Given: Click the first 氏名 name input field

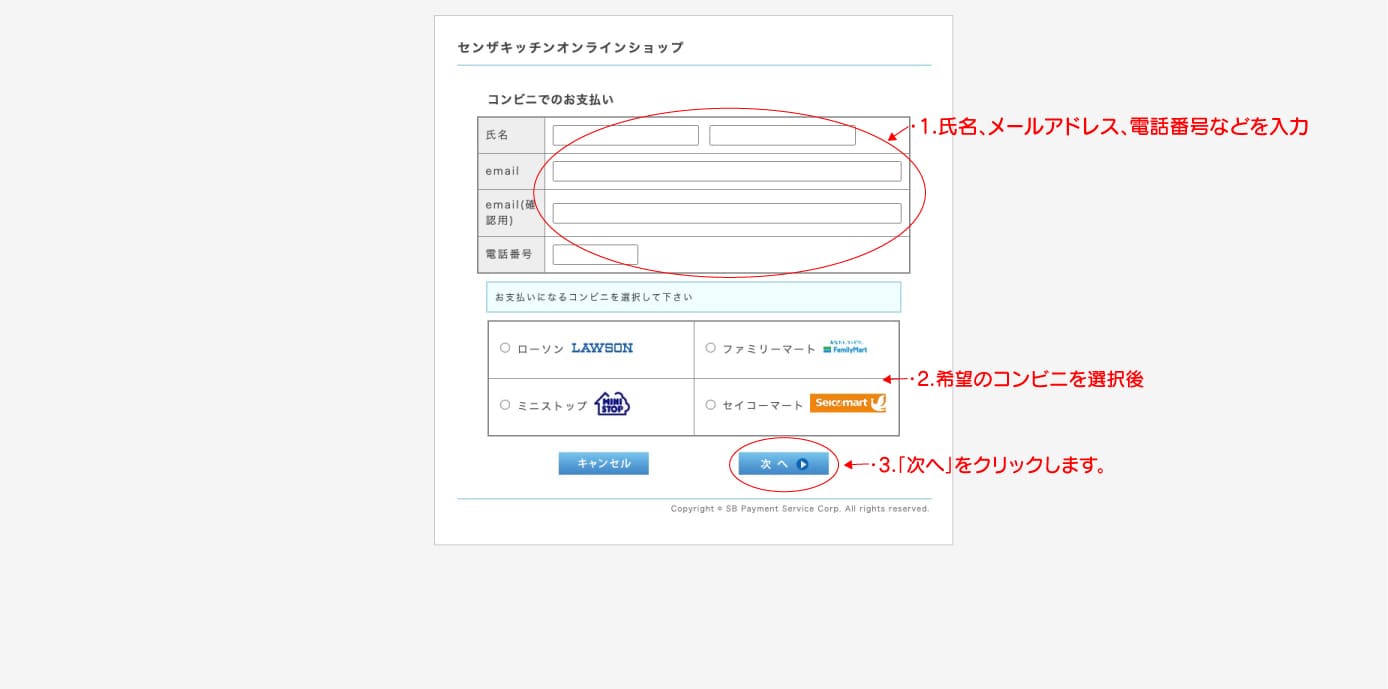Looking at the screenshot, I should coord(625,134).
